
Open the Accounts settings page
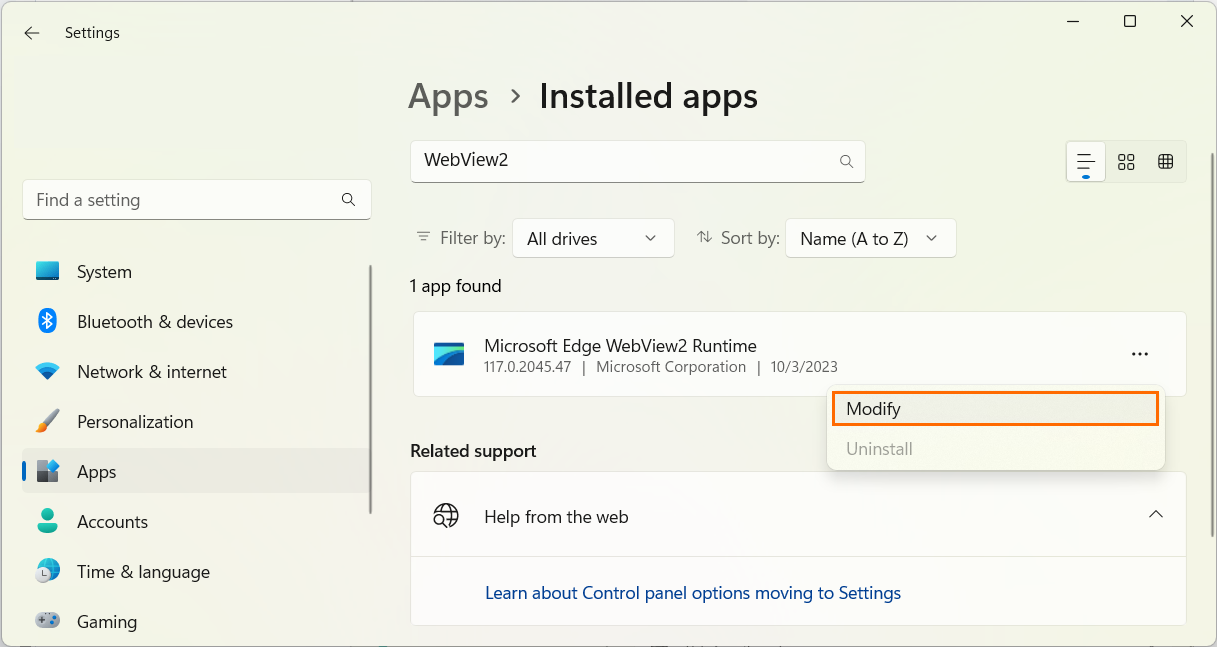[112, 522]
